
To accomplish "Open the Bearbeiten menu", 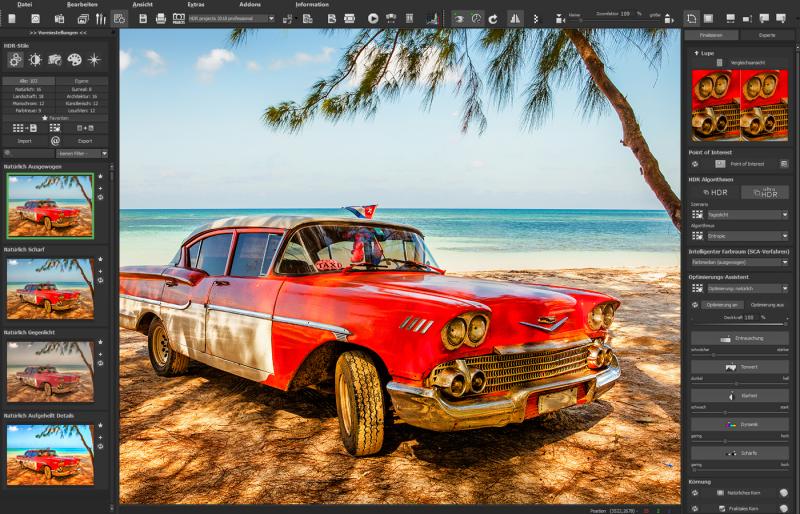I will tap(82, 5).
